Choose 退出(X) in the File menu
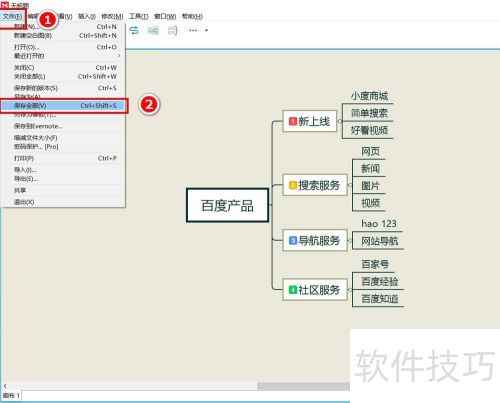This screenshot has height=403, width=500. point(63,202)
